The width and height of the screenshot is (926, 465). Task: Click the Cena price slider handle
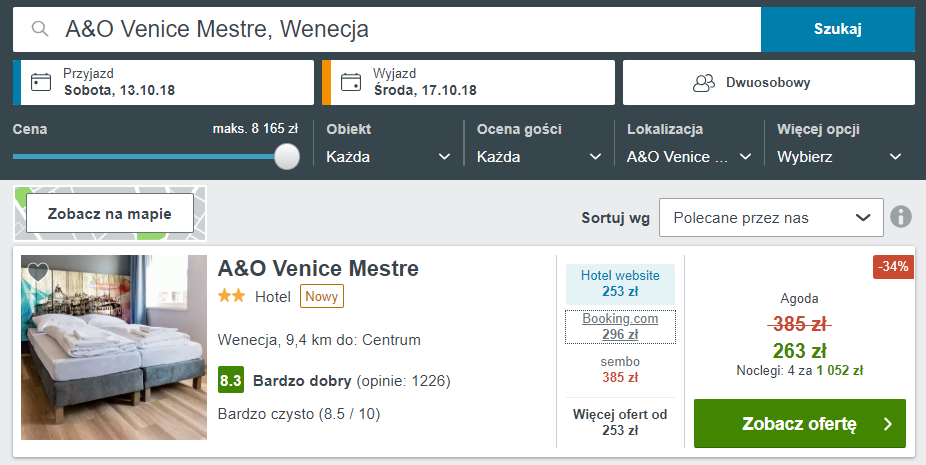click(x=287, y=157)
